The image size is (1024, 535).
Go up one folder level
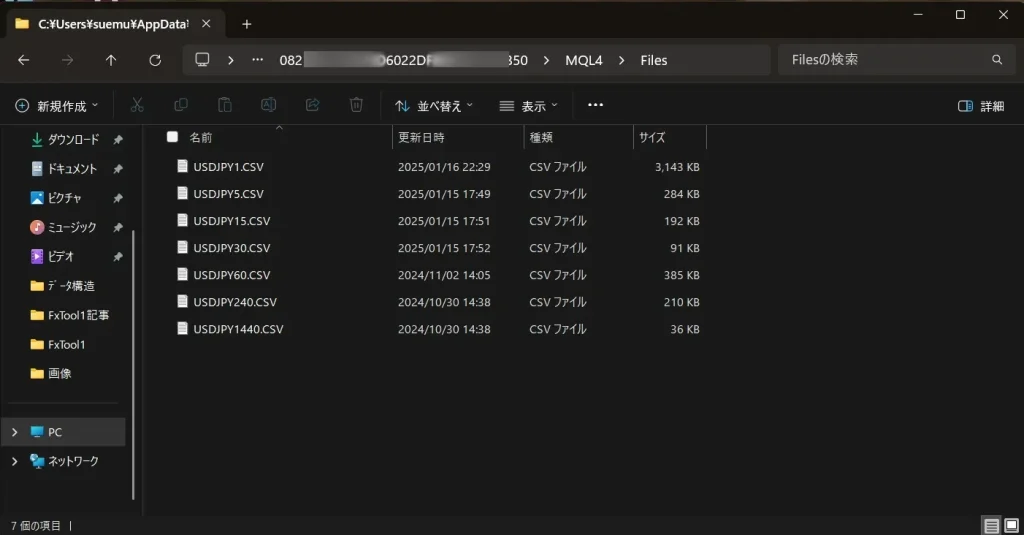coord(111,60)
